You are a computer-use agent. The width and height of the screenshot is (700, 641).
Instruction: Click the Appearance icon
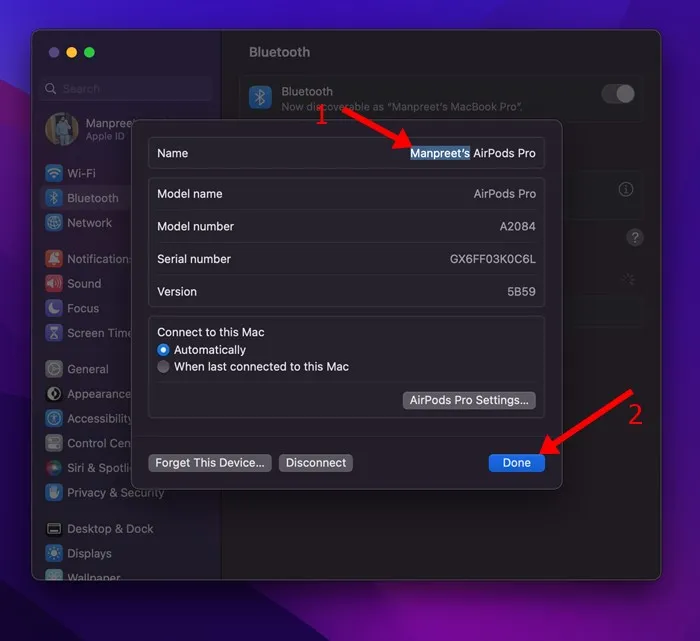tap(54, 394)
